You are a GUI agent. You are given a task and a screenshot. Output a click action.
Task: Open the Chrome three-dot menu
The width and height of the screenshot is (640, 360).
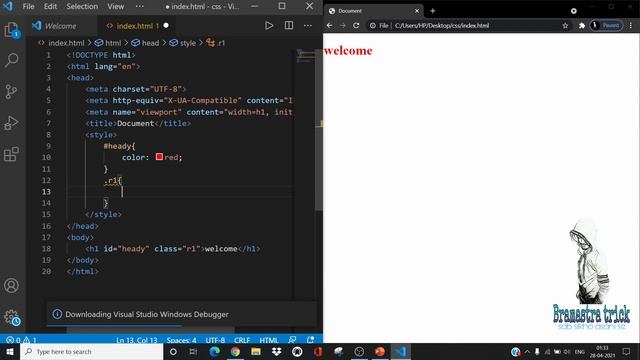(631, 25)
